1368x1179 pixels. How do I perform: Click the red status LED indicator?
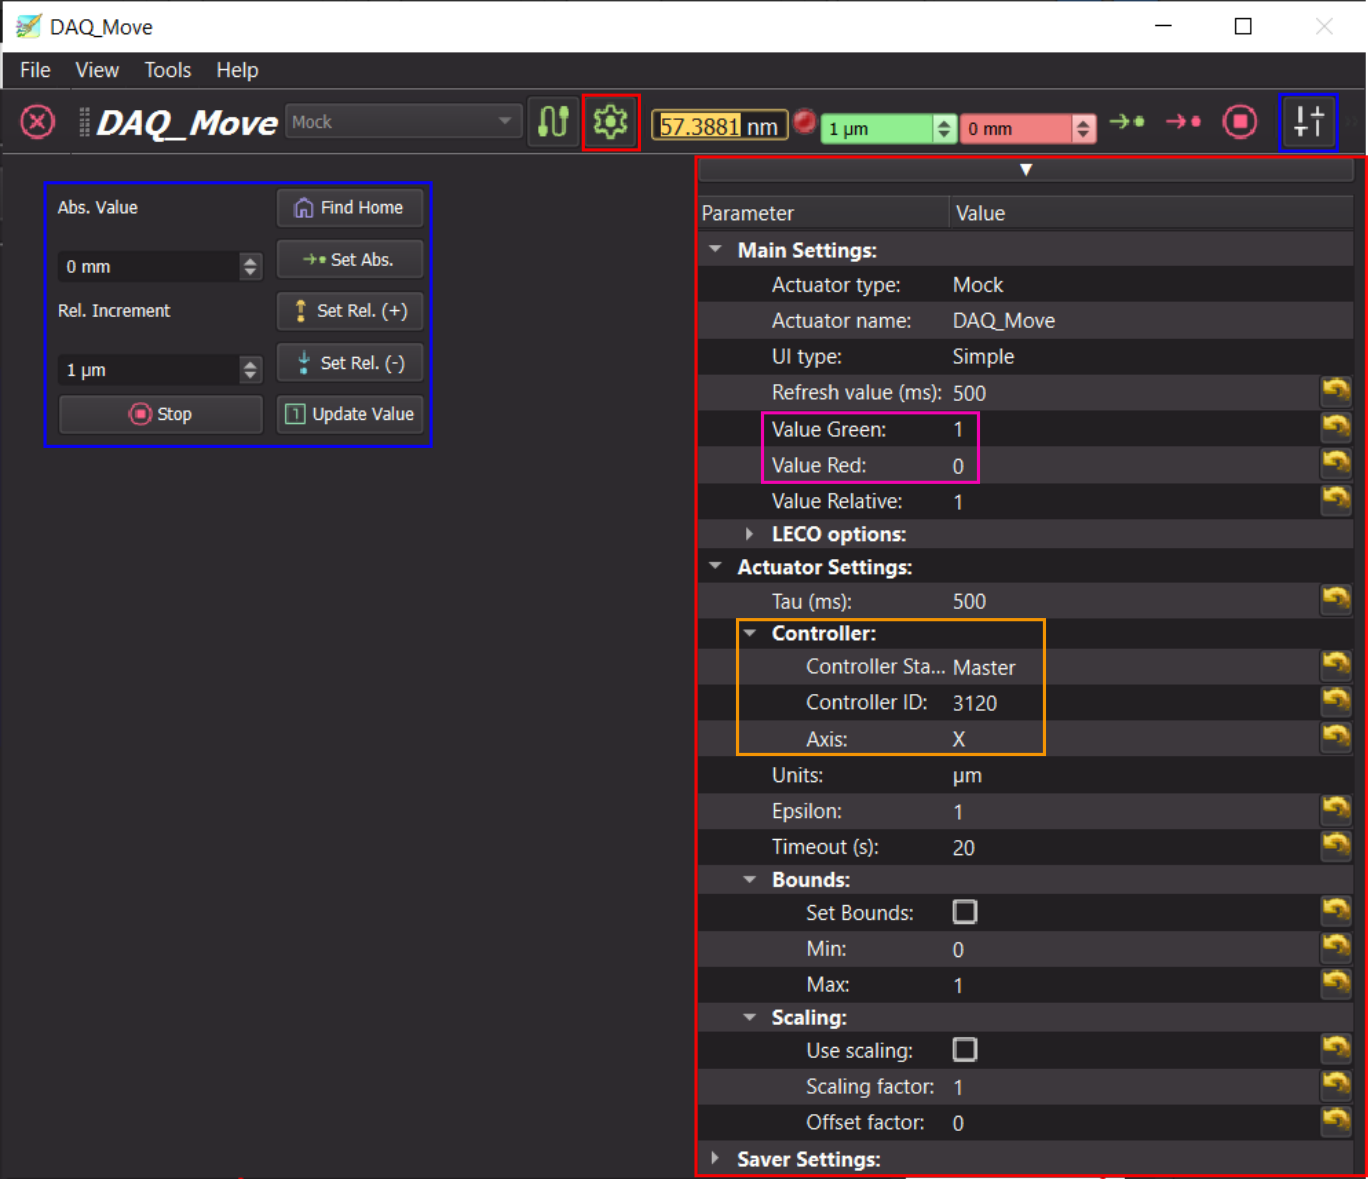tap(804, 122)
